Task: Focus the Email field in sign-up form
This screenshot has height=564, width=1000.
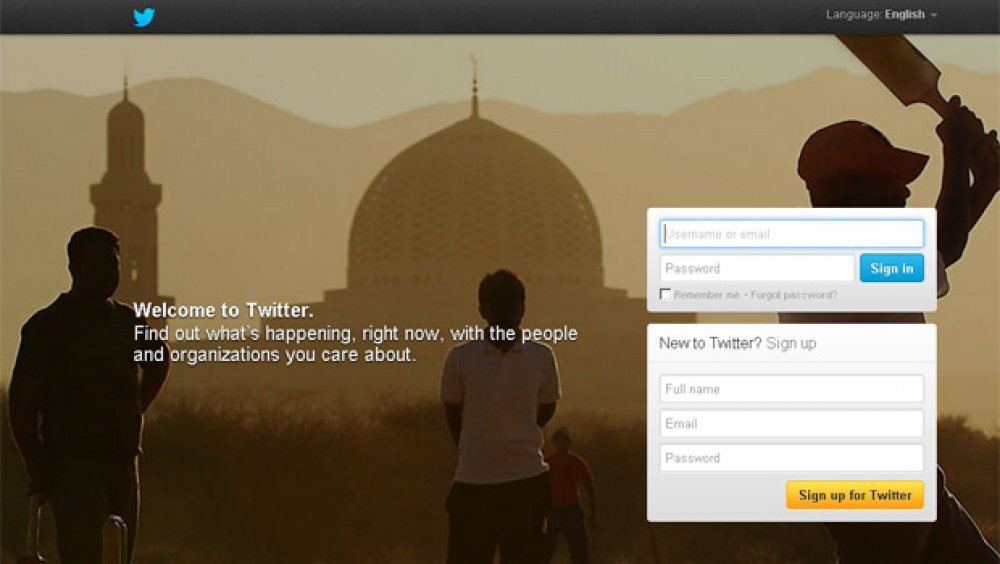Action: [791, 424]
